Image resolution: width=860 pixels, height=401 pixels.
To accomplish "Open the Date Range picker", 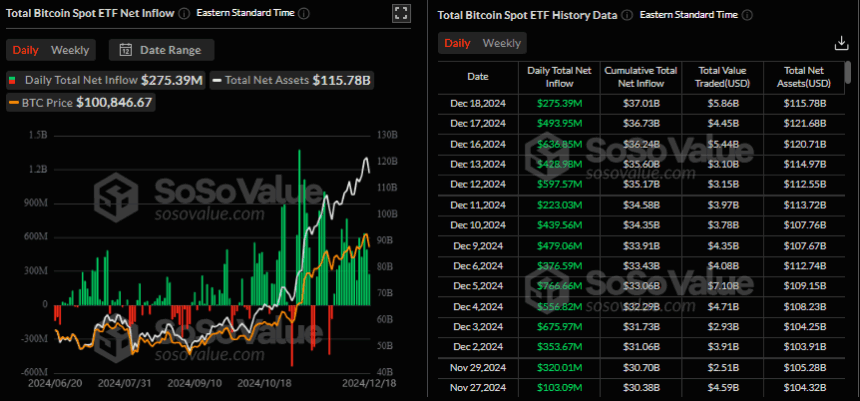I will pyautogui.click(x=161, y=50).
